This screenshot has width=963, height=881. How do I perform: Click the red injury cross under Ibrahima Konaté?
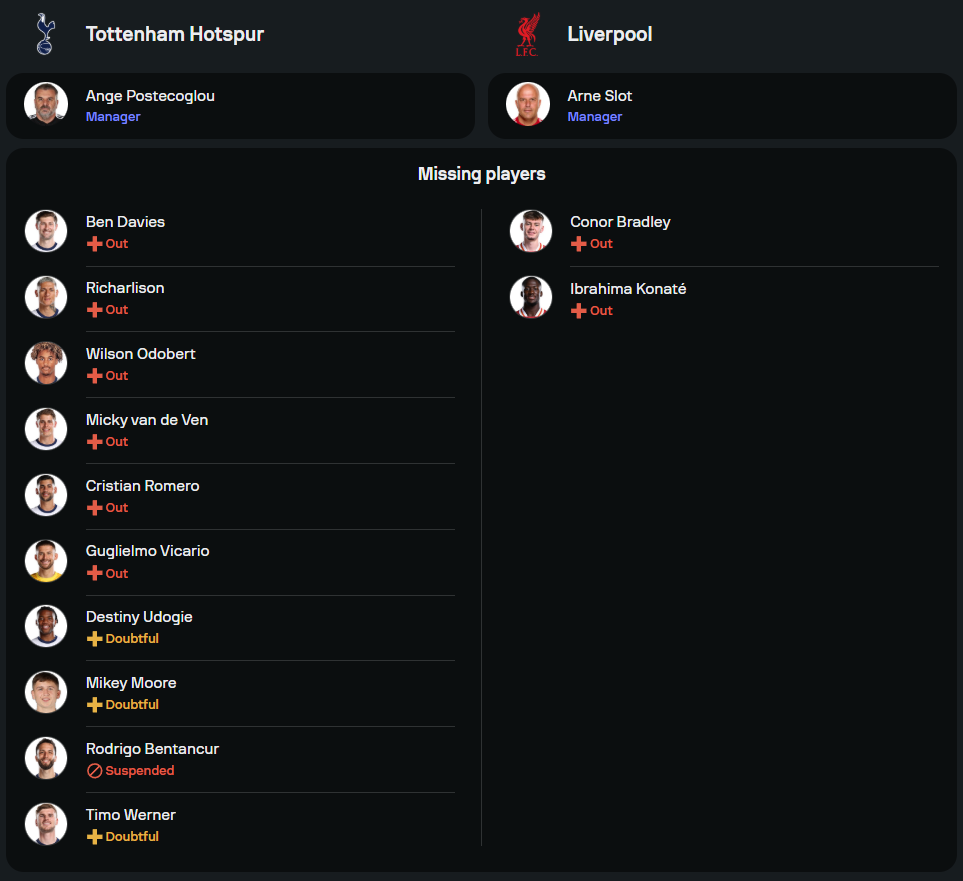(579, 311)
